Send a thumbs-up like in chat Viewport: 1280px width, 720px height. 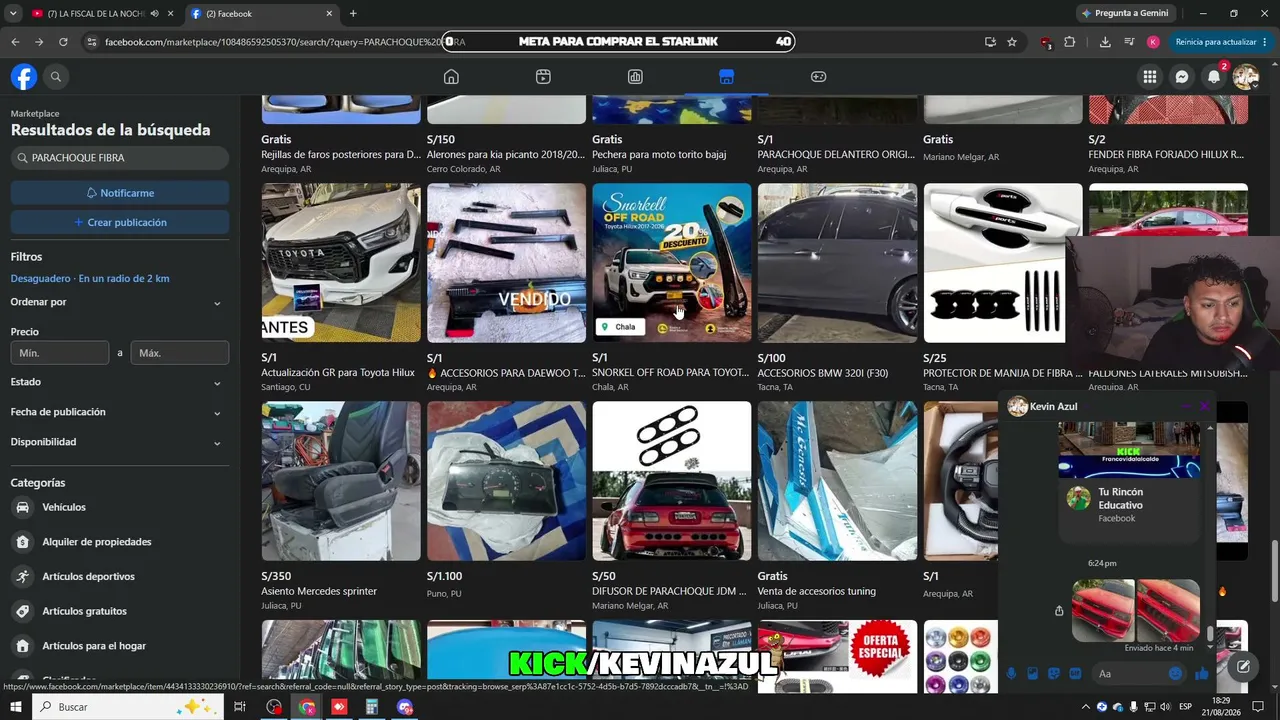pos(1201,674)
